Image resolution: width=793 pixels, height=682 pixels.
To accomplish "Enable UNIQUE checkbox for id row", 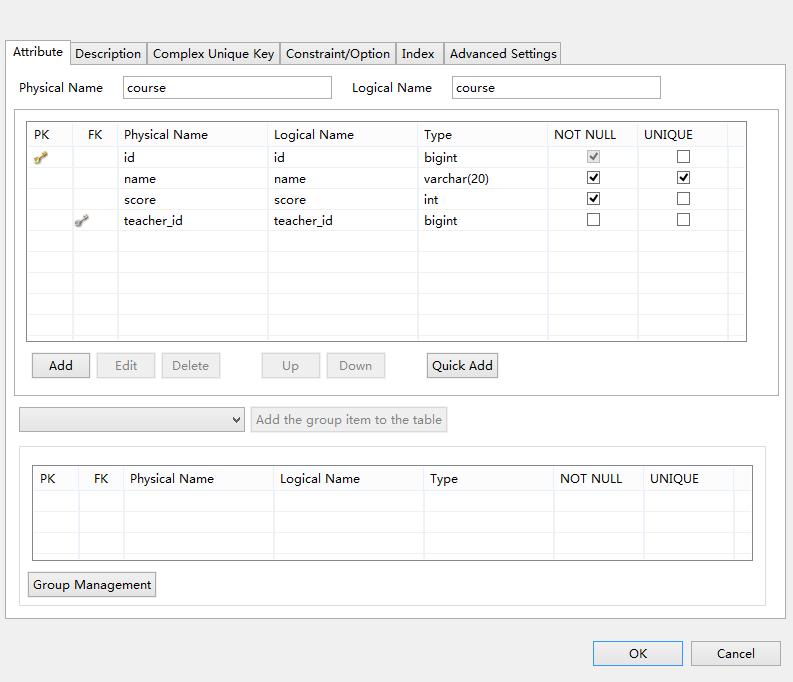I will click(683, 157).
